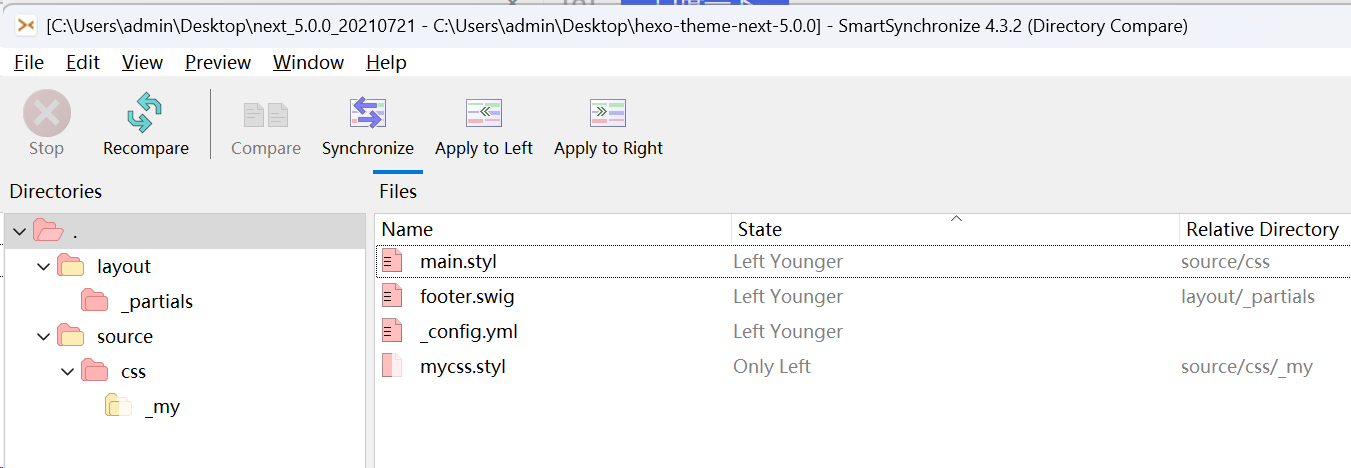The height and width of the screenshot is (468, 1351).
Task: Select the mycss.styl file icon
Action: [x=392, y=367]
